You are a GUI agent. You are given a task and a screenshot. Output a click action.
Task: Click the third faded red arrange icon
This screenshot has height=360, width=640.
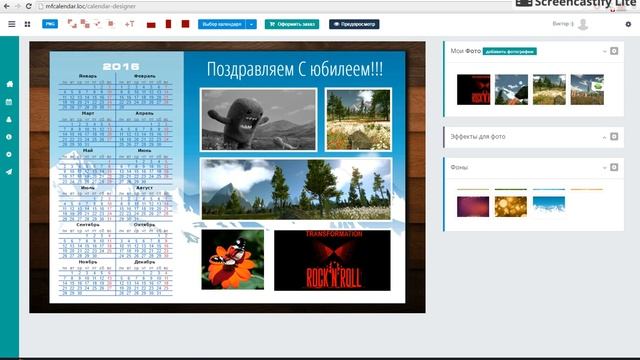pyautogui.click(x=98, y=24)
